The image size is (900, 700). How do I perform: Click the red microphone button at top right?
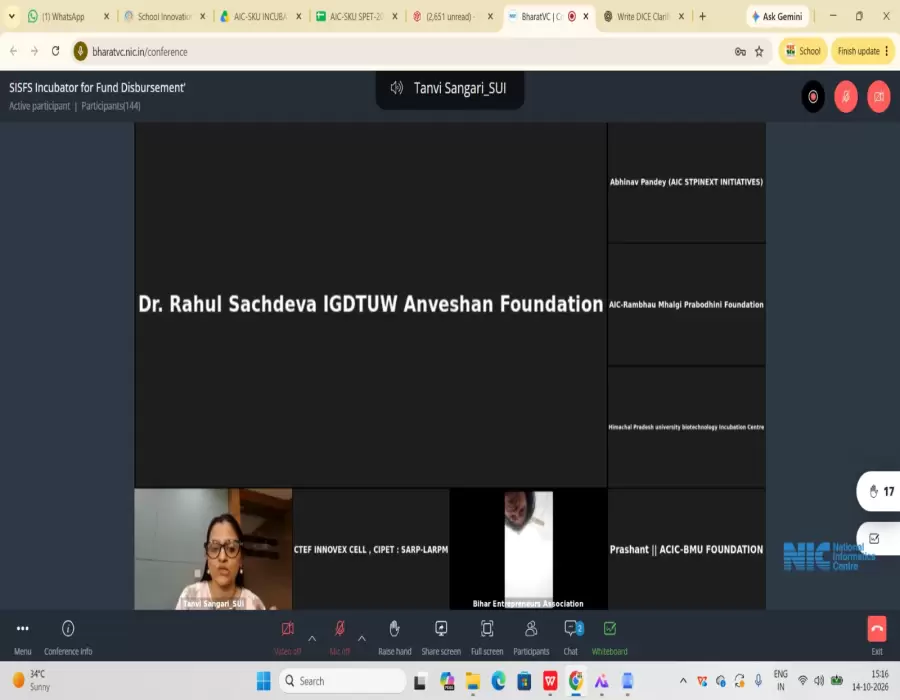845,96
